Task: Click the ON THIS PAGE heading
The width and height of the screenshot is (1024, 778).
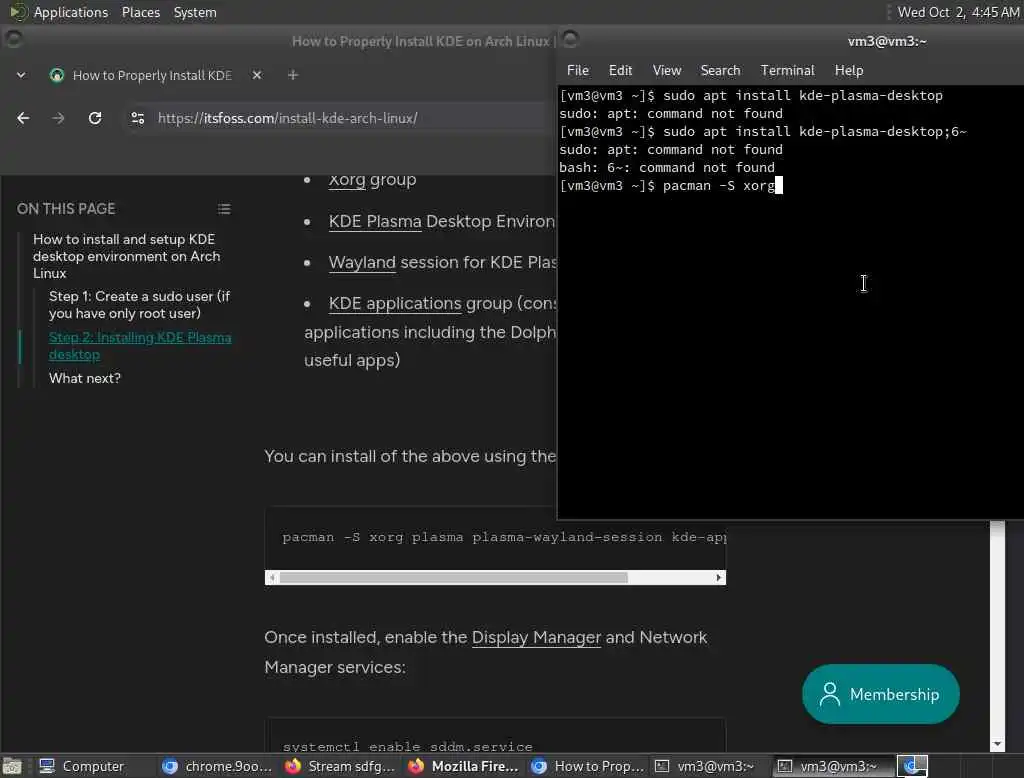Action: pos(66,209)
